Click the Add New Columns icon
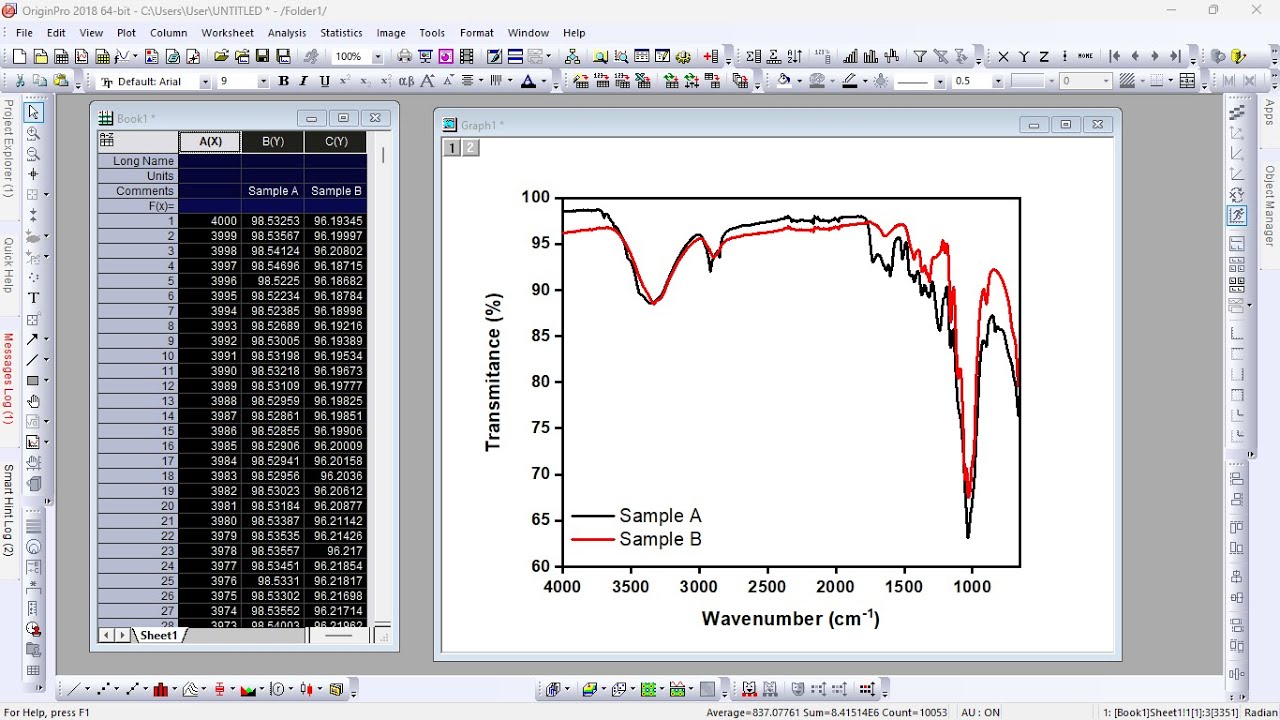Viewport: 1280px width, 720px height. [711, 57]
